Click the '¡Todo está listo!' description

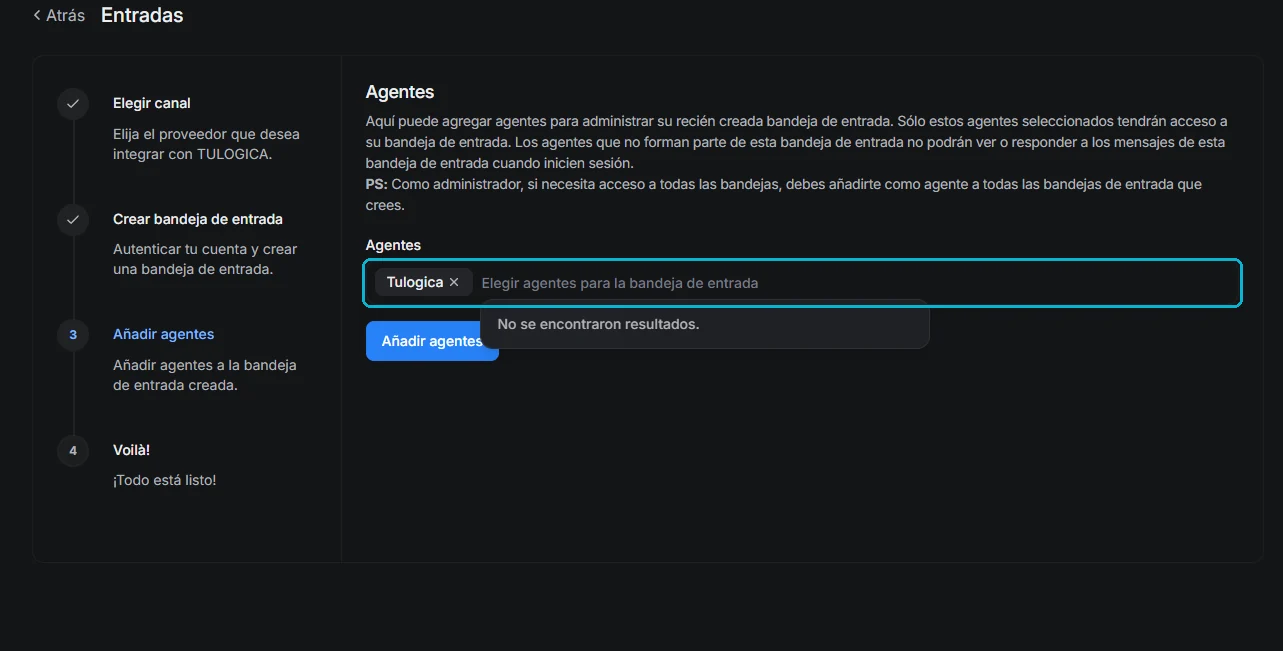165,480
